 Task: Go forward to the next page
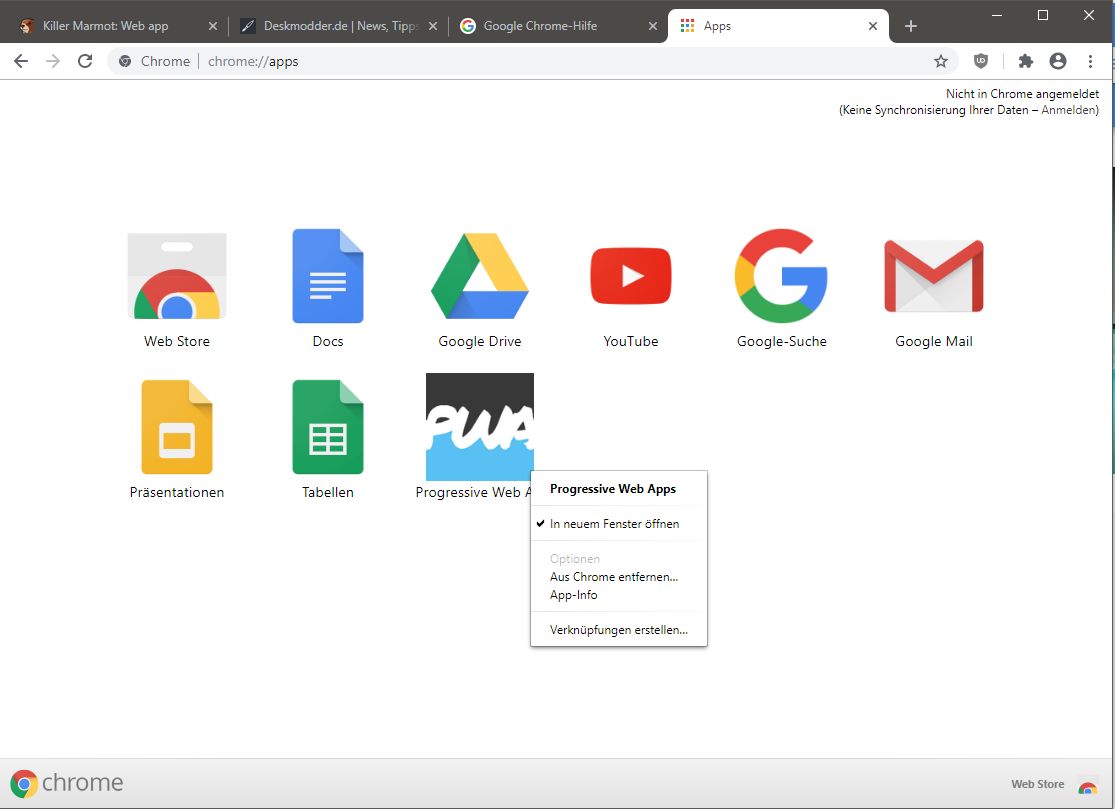click(53, 61)
